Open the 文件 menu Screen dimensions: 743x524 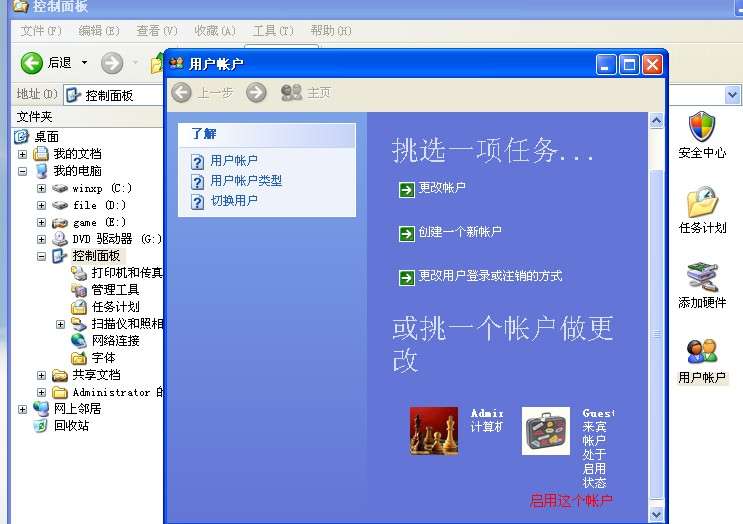pos(41,31)
